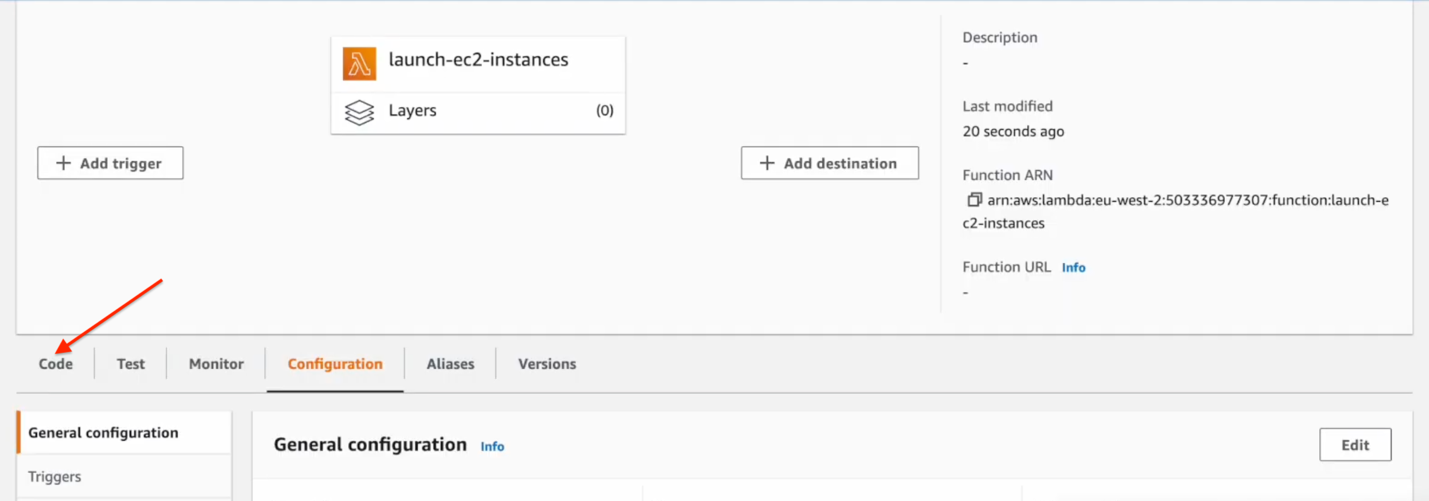Click the '20 seconds ago' timestamp

(x=1013, y=131)
